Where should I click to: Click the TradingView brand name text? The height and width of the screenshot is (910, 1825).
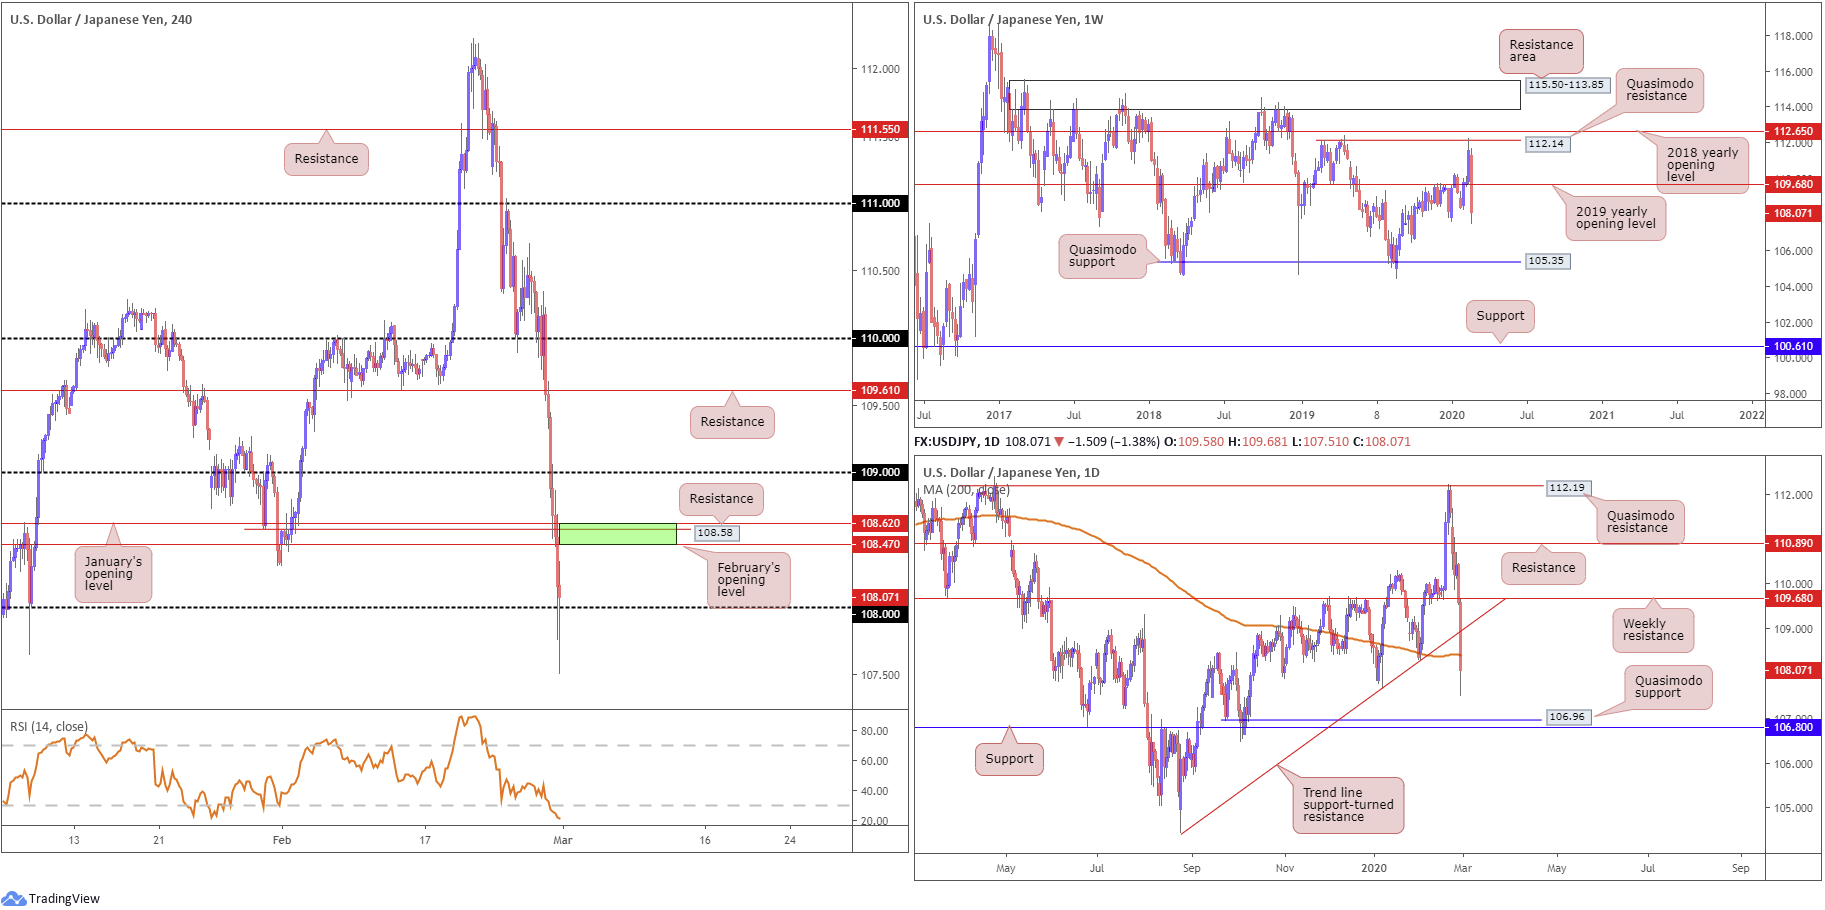pos(64,899)
